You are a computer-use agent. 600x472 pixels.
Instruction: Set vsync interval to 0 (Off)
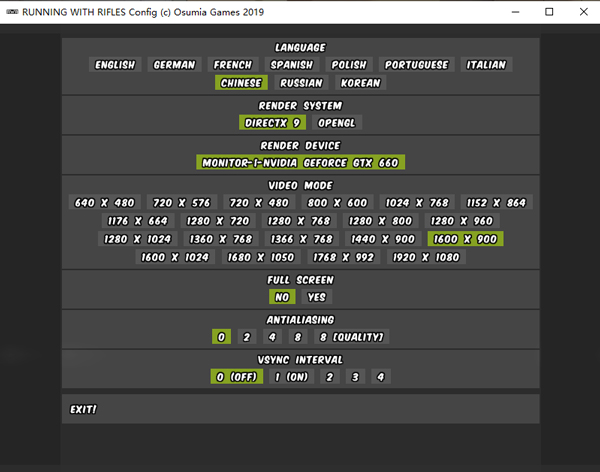pos(236,377)
